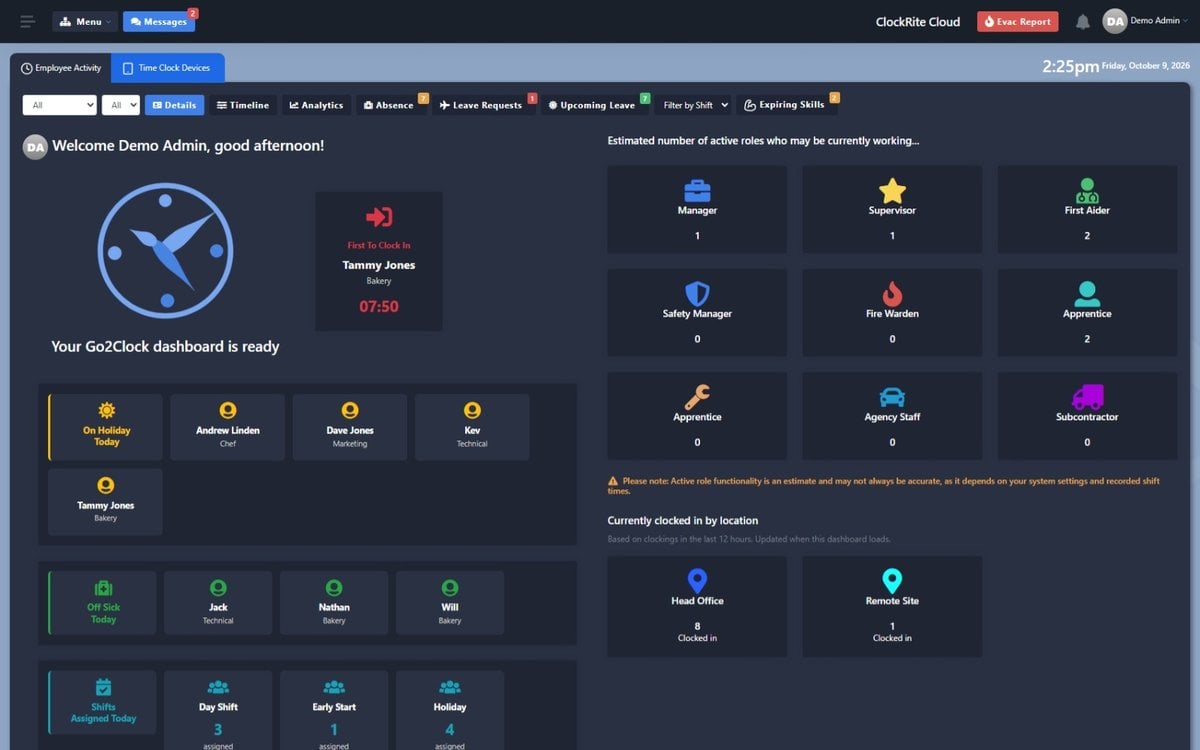Click the Remote Site location pin
Viewport: 1200px width, 750px height.
pos(892,580)
